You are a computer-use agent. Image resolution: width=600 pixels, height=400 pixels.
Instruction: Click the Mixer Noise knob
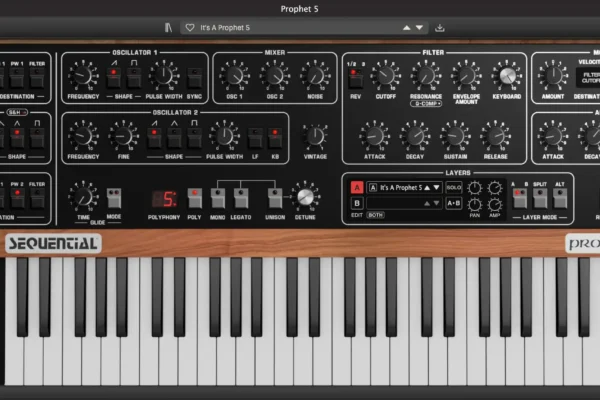(x=315, y=75)
